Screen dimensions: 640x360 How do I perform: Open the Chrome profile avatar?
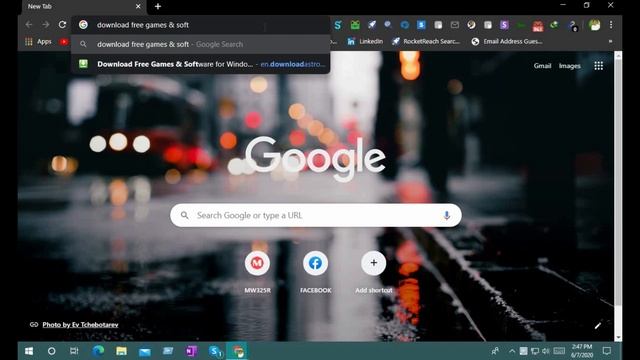pyautogui.click(x=594, y=25)
